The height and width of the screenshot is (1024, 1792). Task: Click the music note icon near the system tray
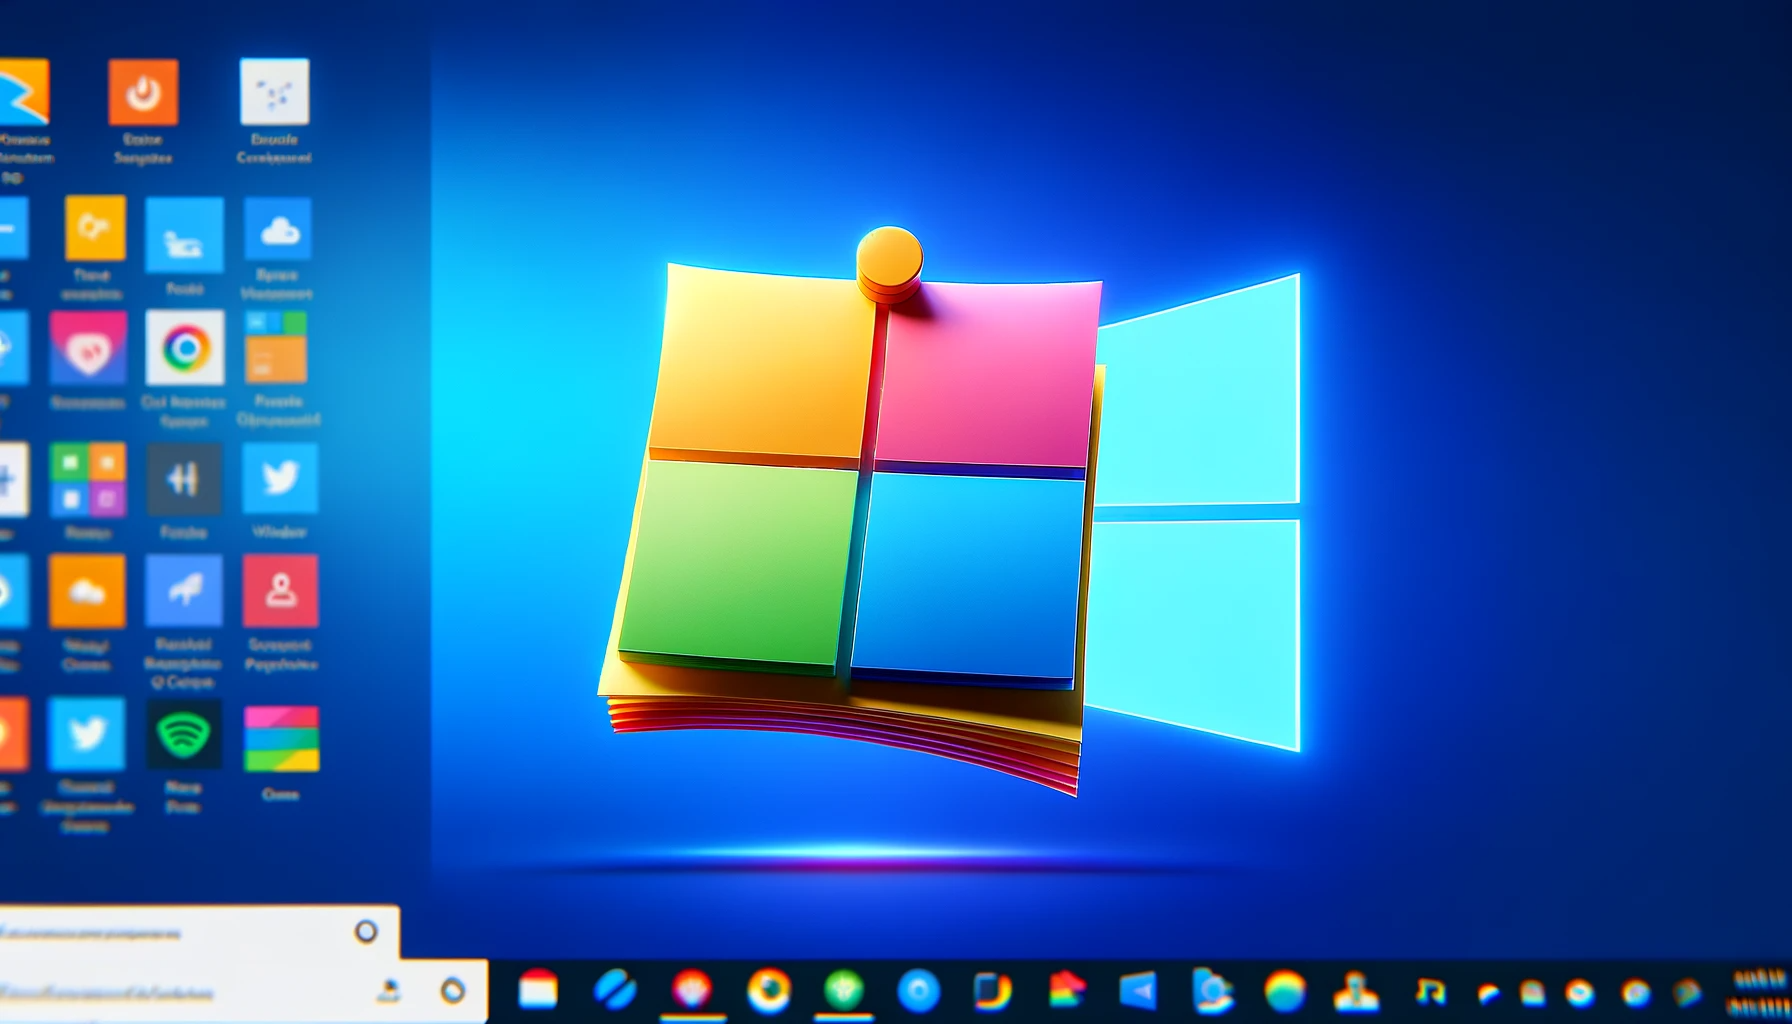(1430, 990)
